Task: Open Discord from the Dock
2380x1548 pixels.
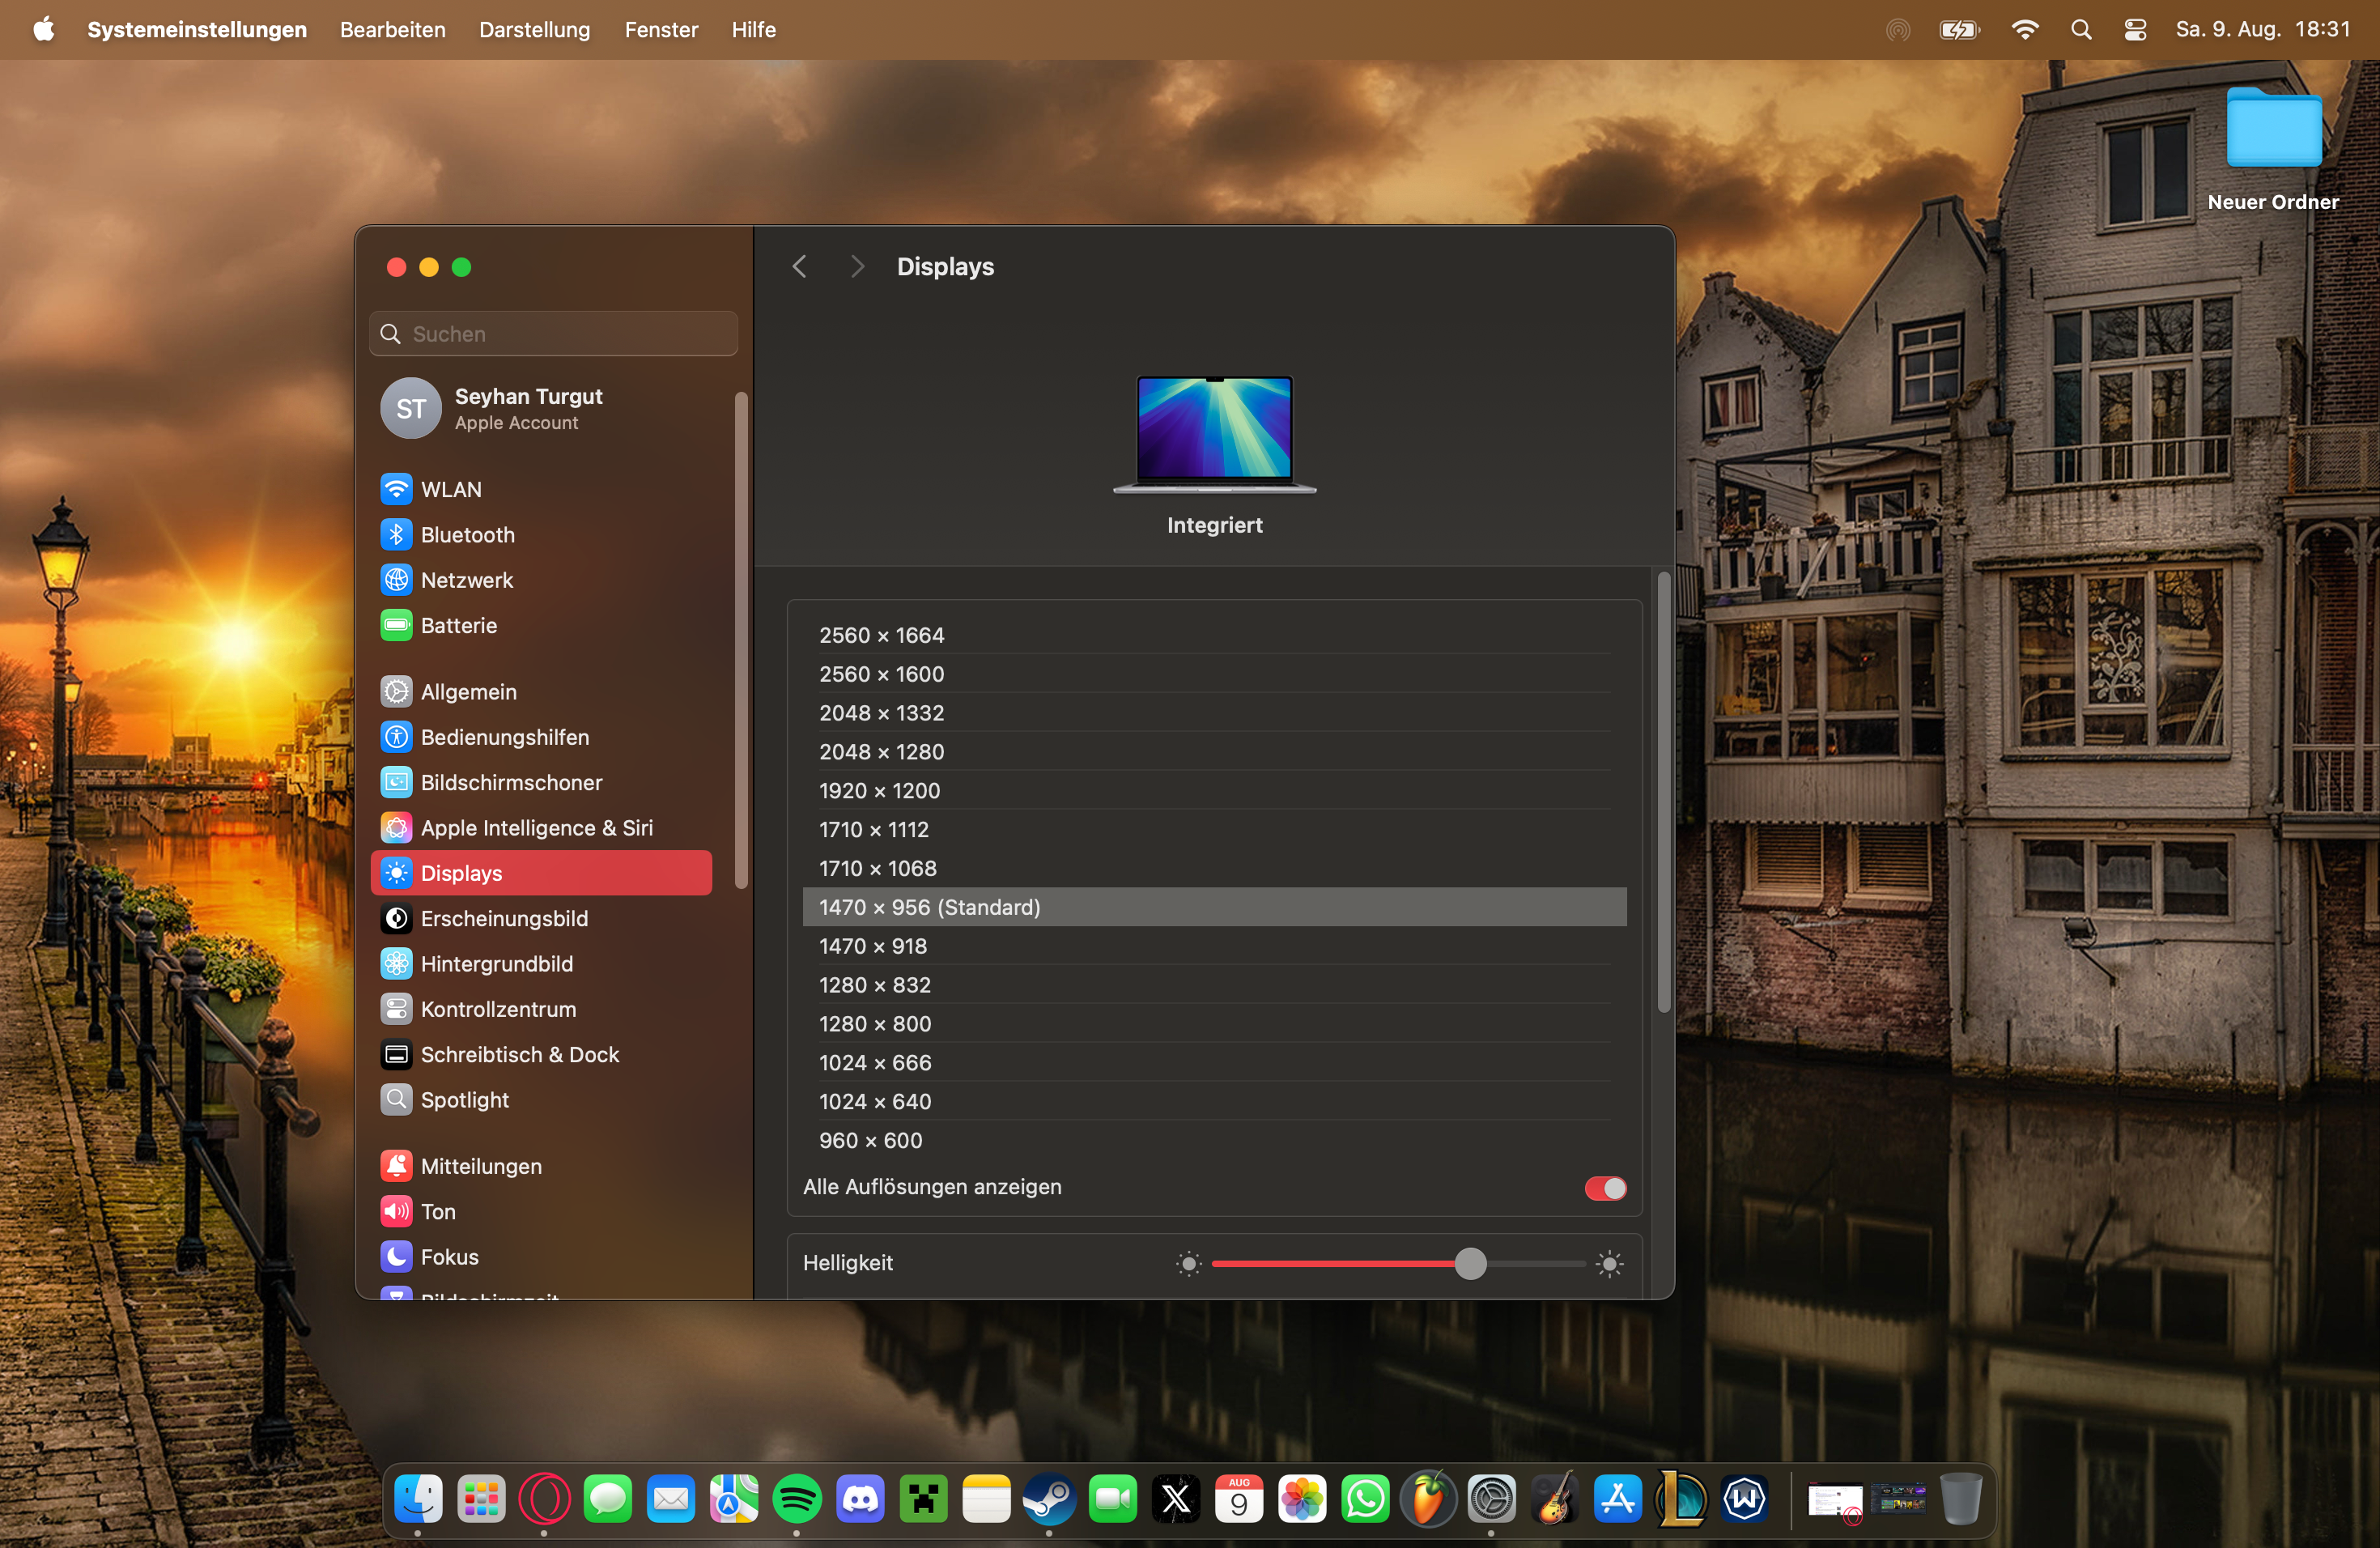Action: pyautogui.click(x=860, y=1499)
